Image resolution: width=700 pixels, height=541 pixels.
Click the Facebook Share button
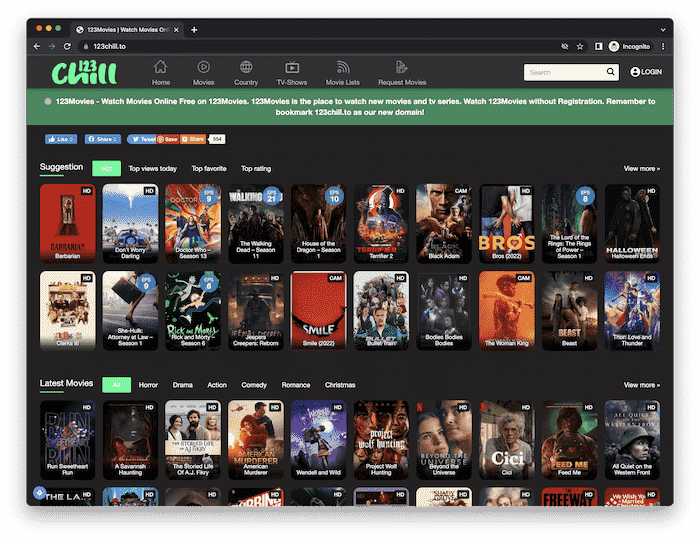103,139
